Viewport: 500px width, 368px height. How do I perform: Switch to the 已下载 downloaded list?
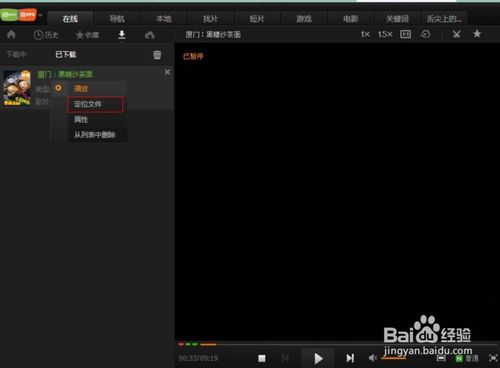66,54
